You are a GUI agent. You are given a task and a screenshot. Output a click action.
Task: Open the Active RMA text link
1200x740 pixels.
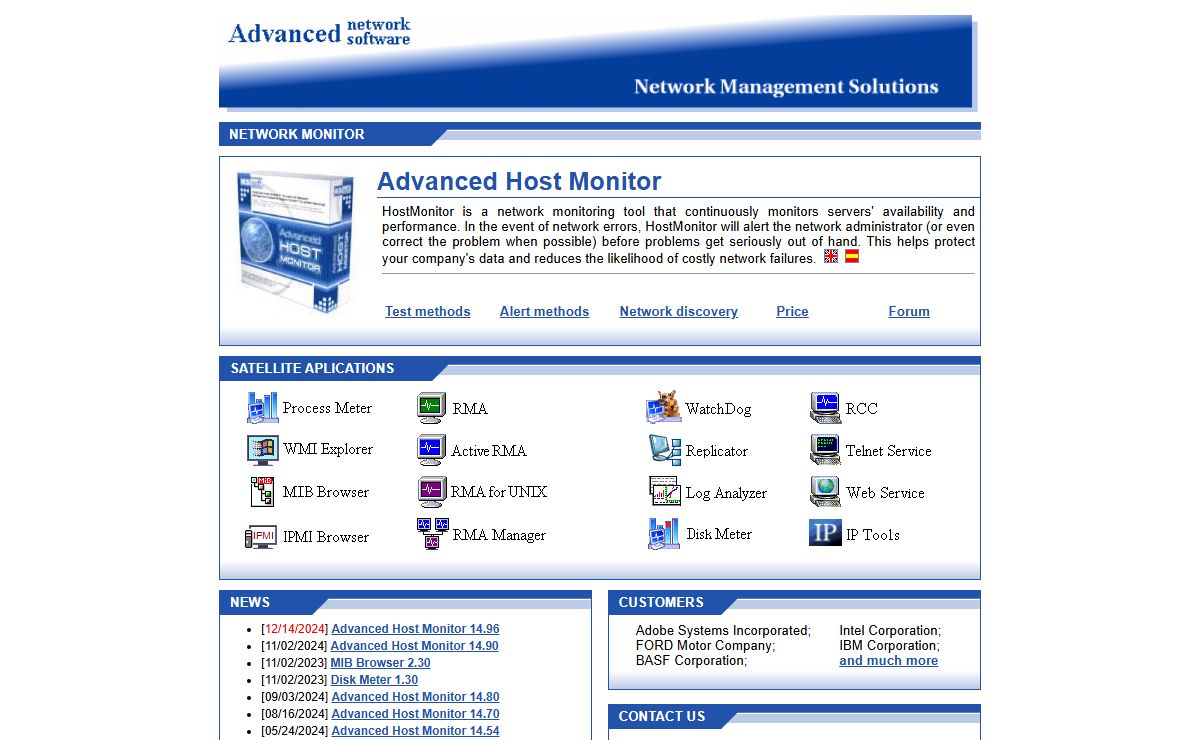coord(489,451)
